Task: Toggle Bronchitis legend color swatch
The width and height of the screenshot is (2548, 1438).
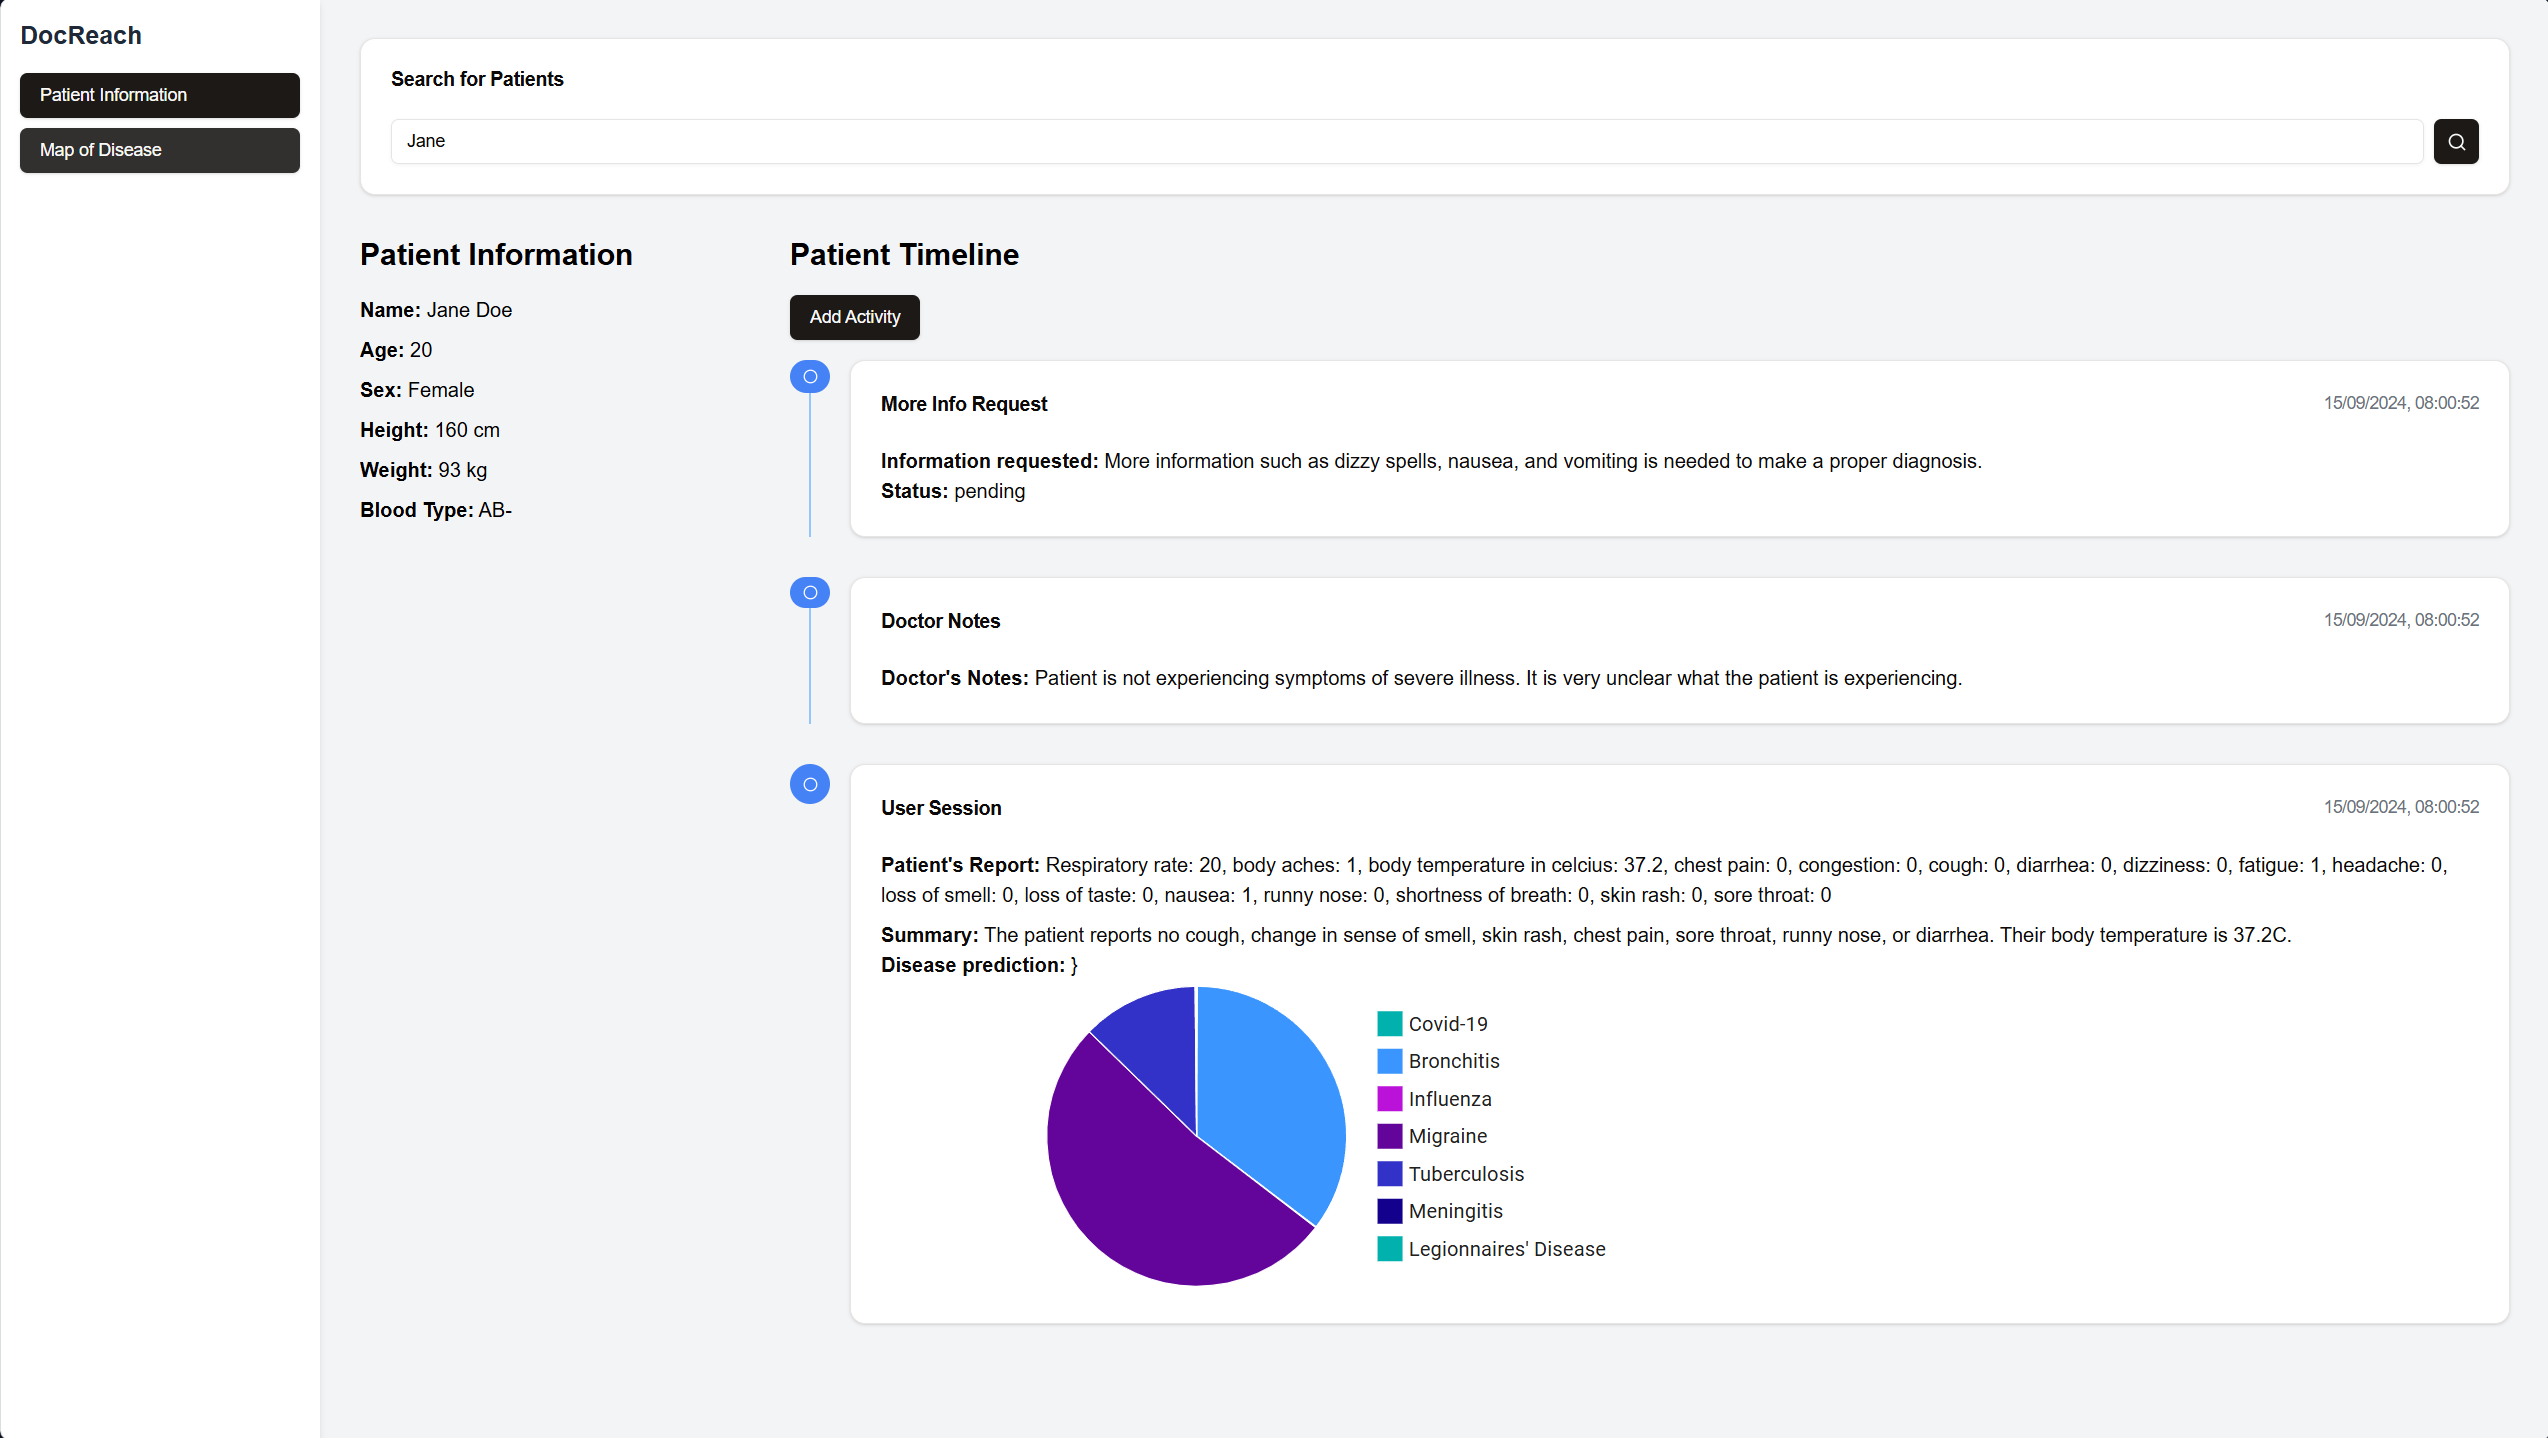Action: (1389, 1061)
